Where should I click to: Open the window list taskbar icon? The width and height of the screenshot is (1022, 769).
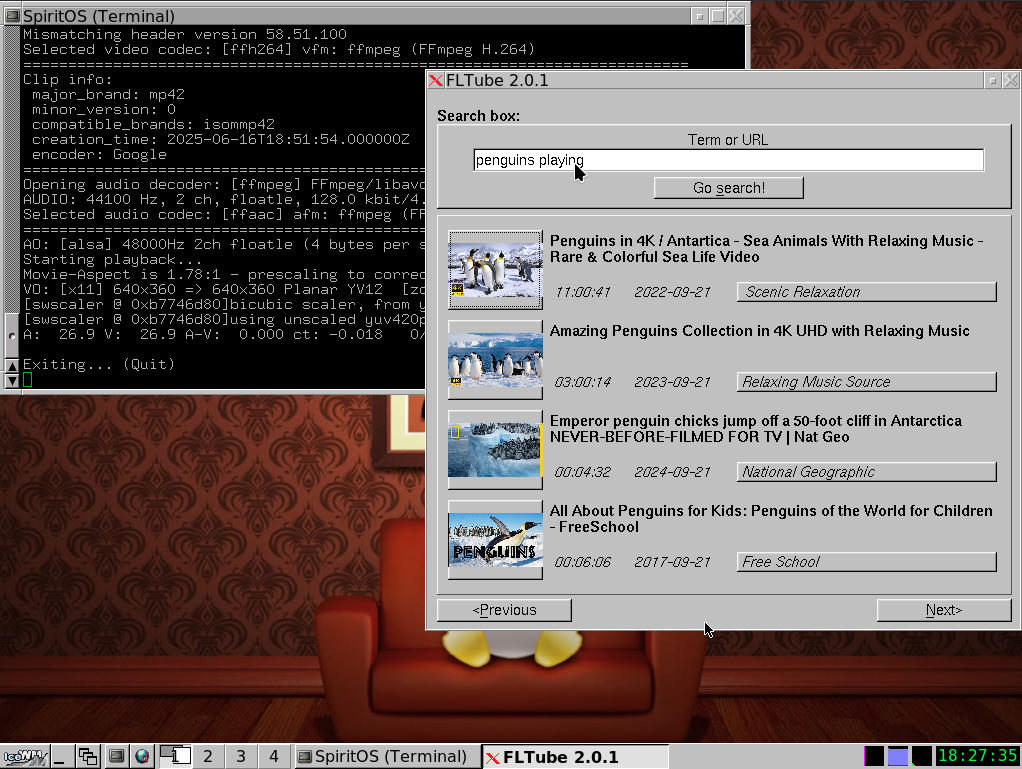[x=88, y=756]
